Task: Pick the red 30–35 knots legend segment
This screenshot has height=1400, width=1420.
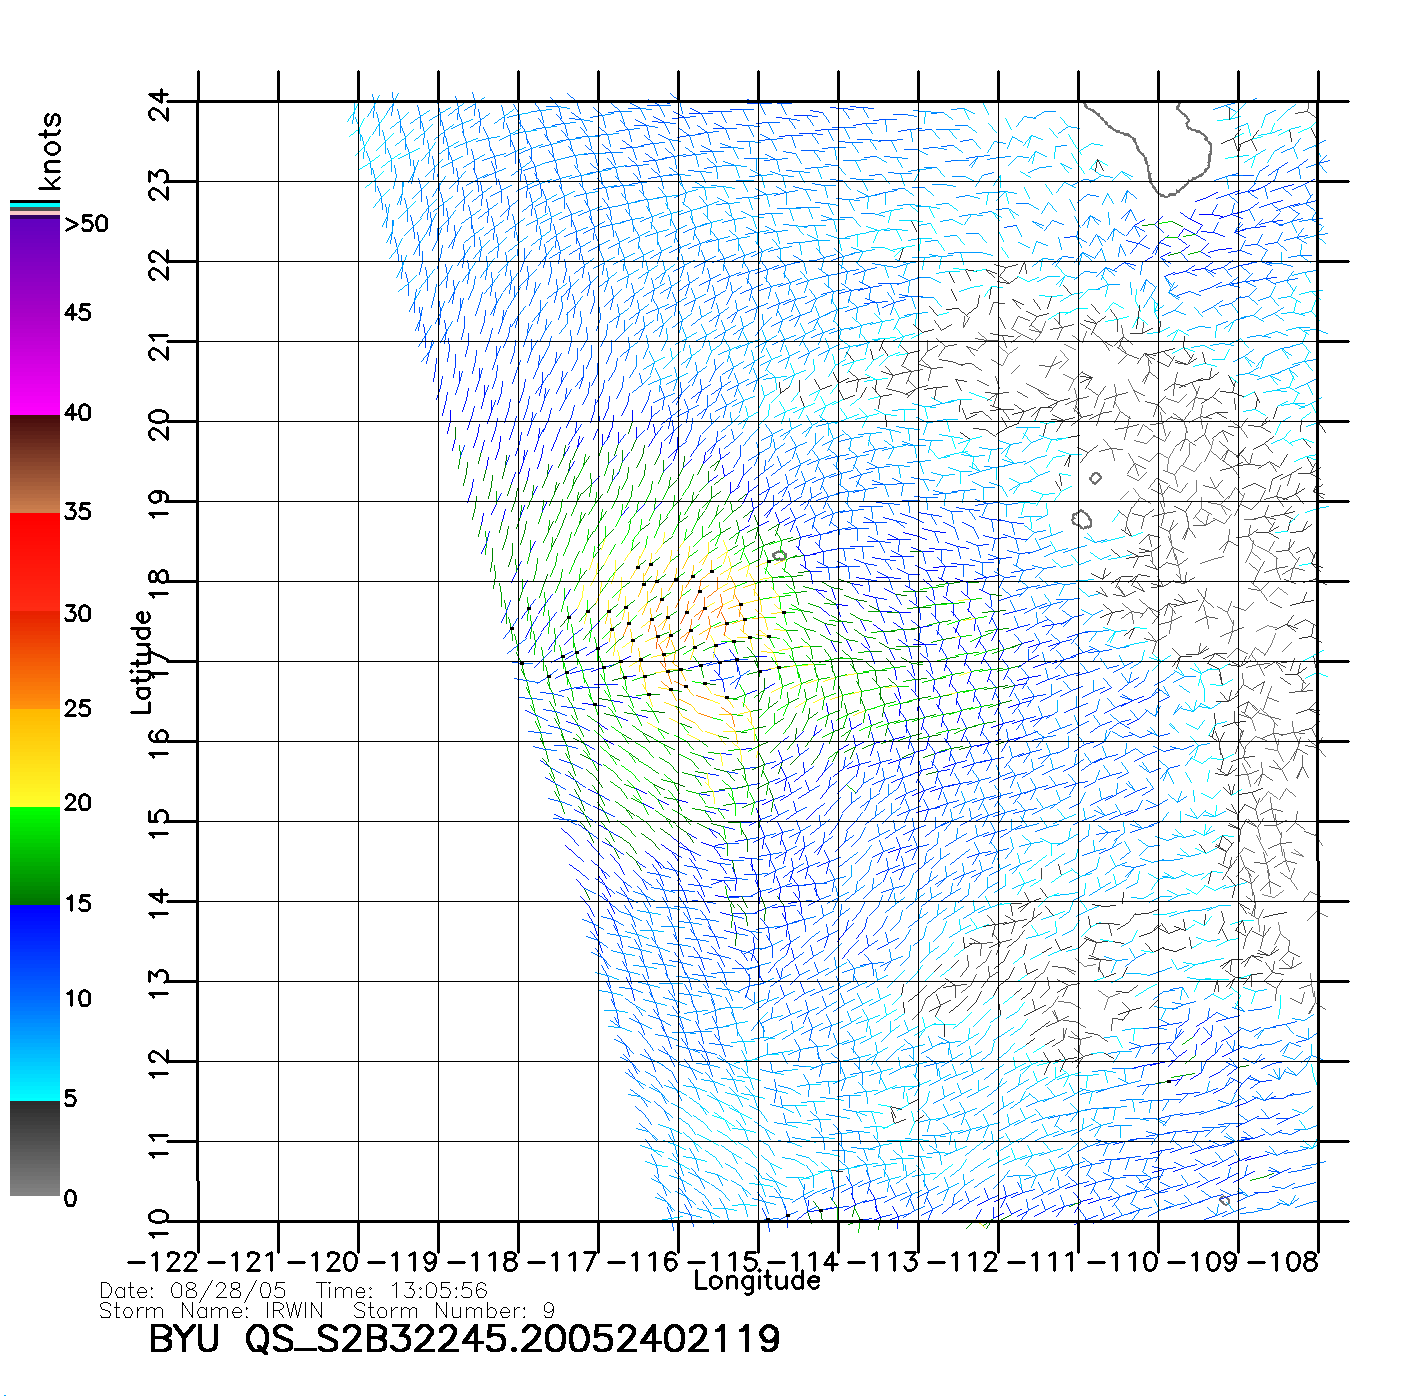Action: pyautogui.click(x=35, y=562)
